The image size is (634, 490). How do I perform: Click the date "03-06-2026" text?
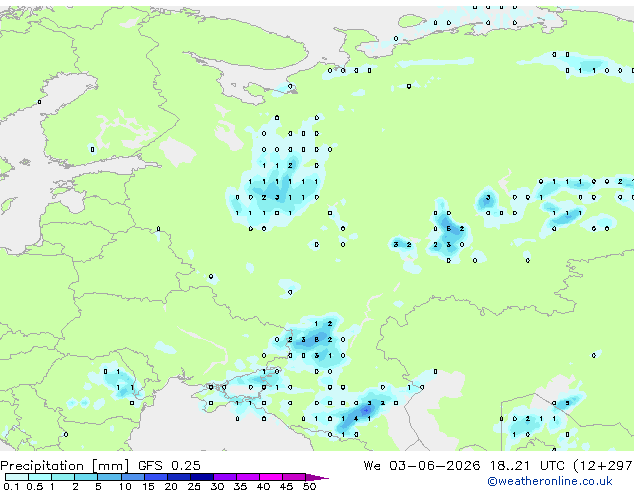pyautogui.click(x=435, y=466)
